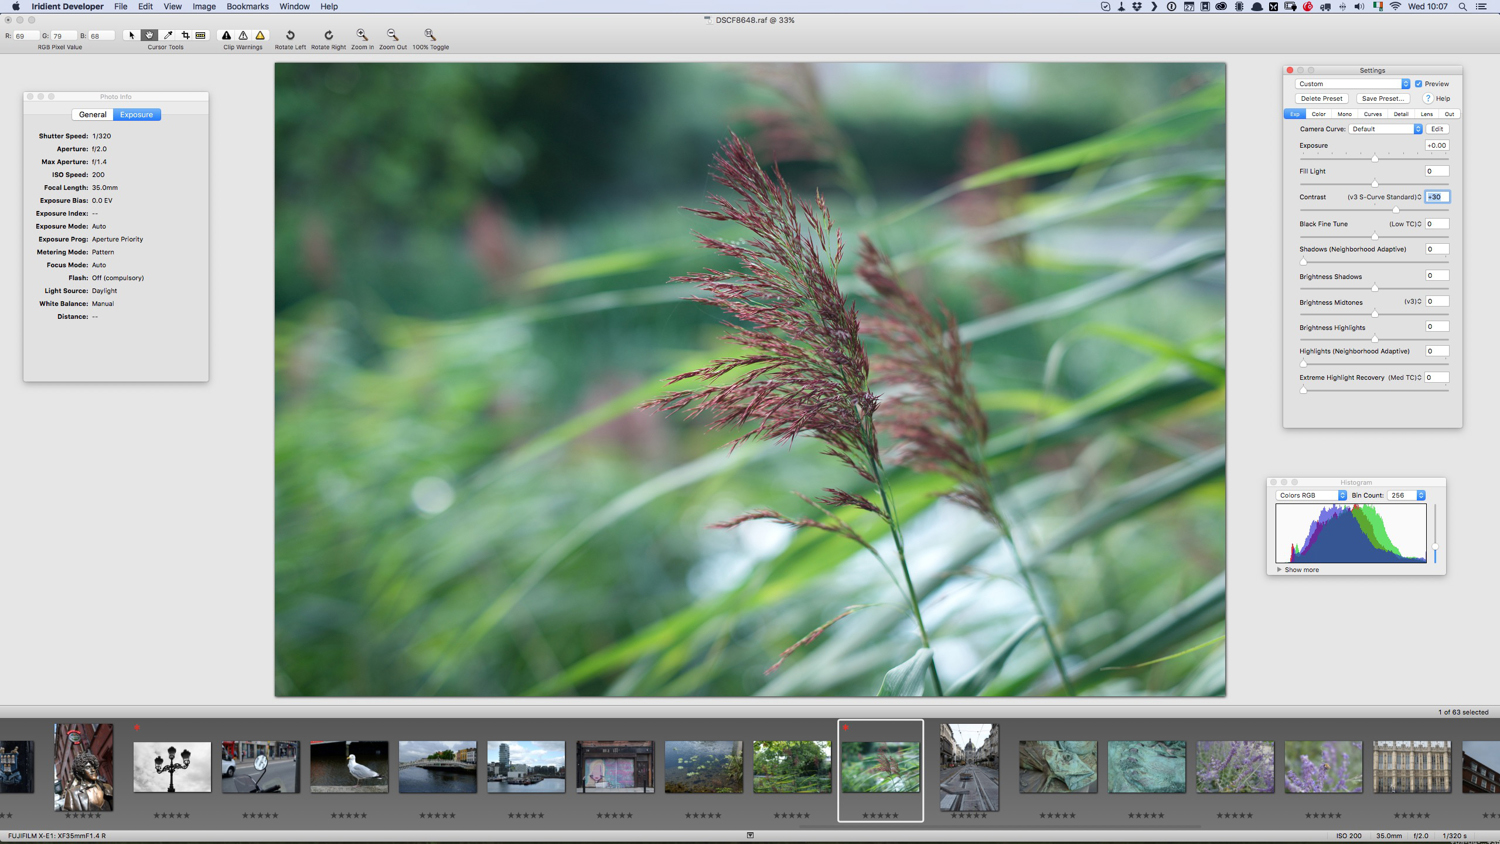
Task: Open the Custom preset dropdown
Action: 1352,84
